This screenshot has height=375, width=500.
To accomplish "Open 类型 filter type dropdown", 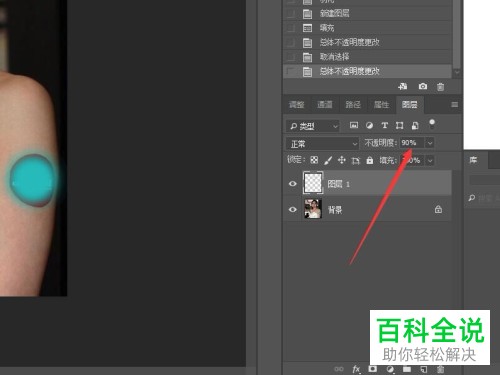I will coord(312,126).
